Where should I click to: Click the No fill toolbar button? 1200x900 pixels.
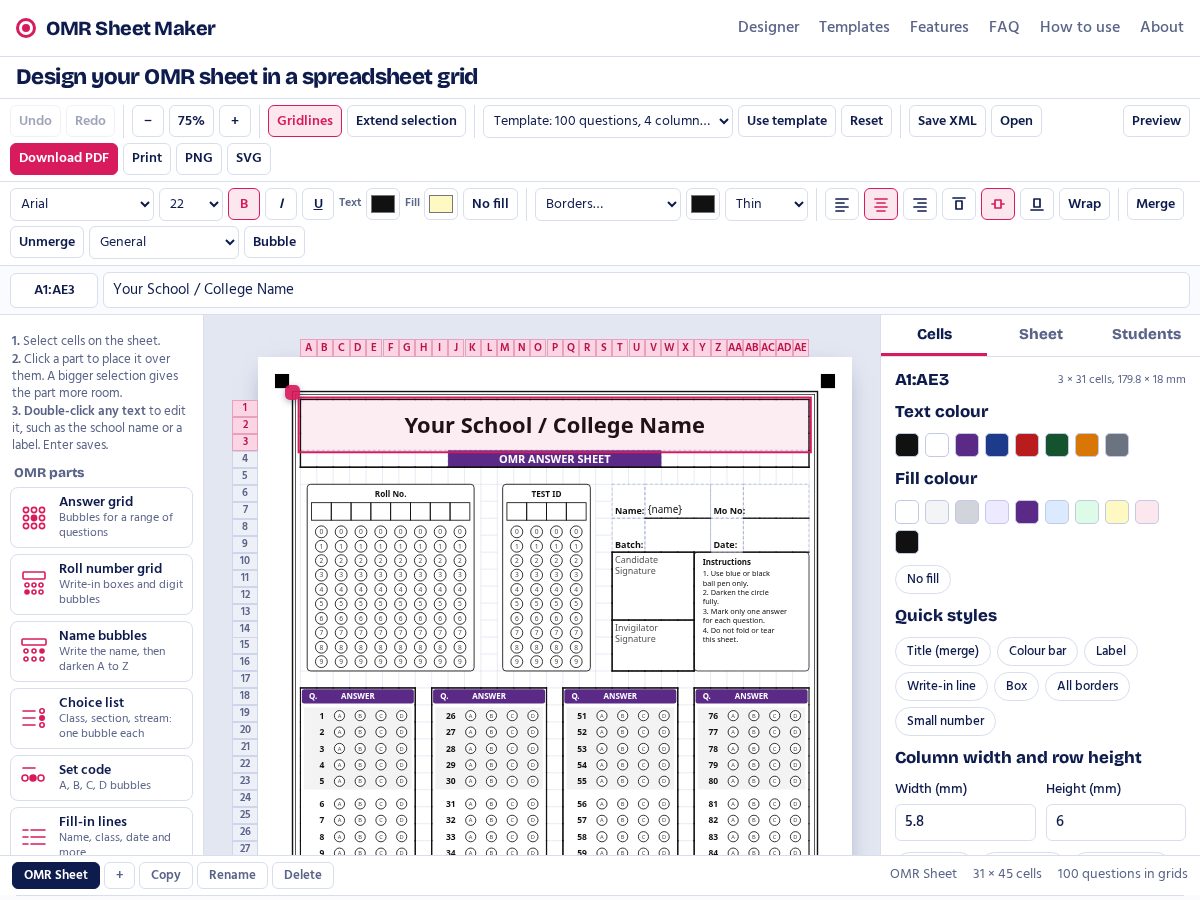click(x=490, y=204)
